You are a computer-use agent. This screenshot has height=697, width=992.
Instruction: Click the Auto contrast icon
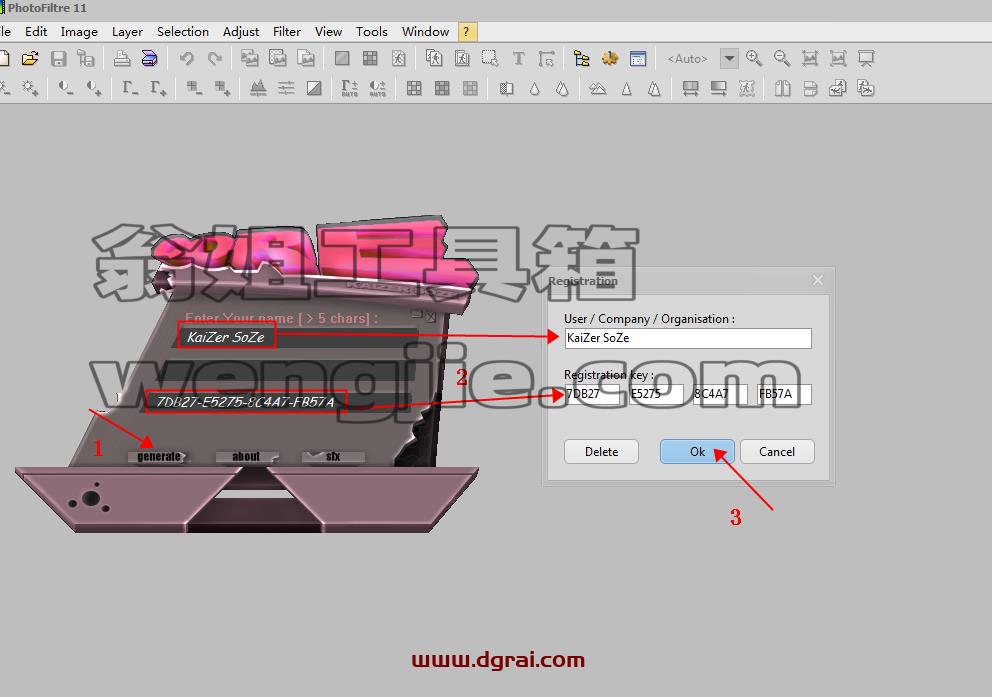378,88
